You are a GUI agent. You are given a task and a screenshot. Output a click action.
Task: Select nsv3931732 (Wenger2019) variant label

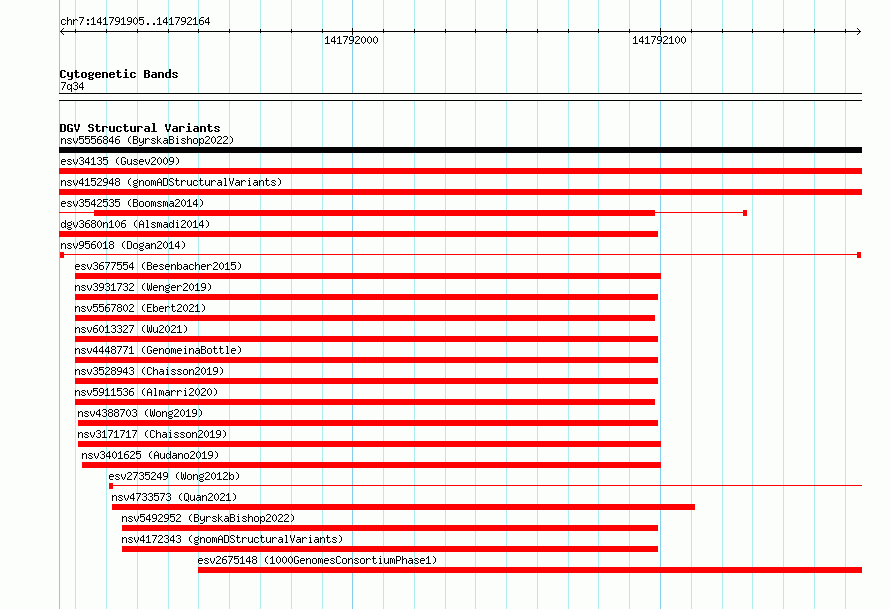click(x=143, y=287)
